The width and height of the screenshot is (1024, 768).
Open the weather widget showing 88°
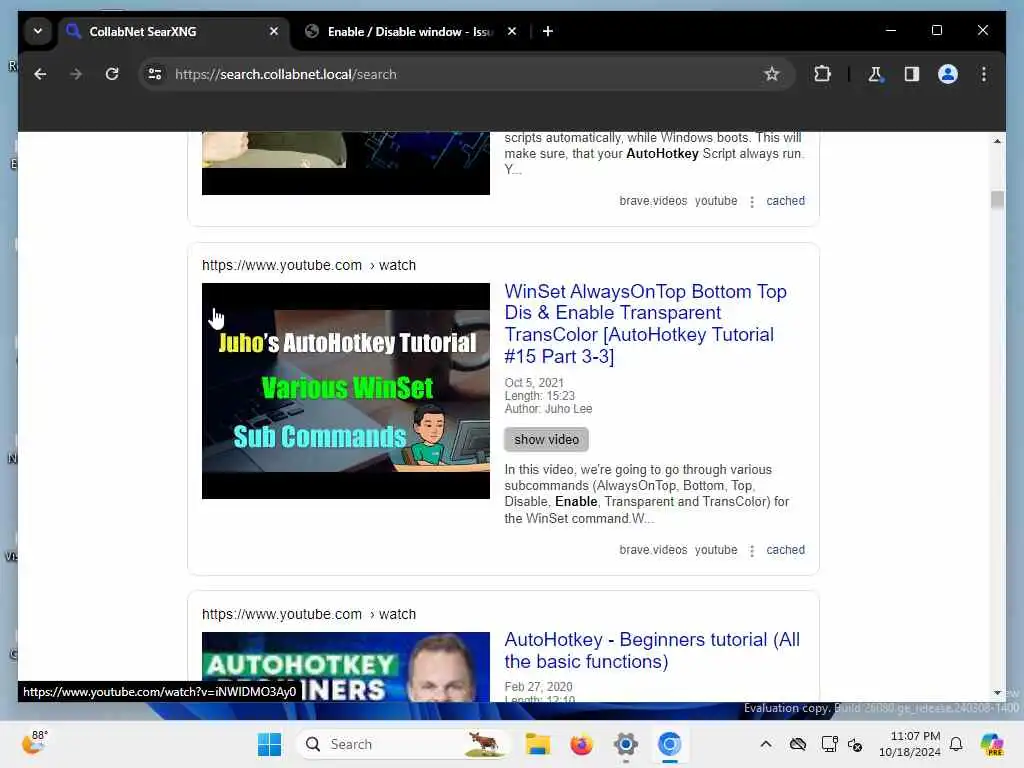coord(35,743)
